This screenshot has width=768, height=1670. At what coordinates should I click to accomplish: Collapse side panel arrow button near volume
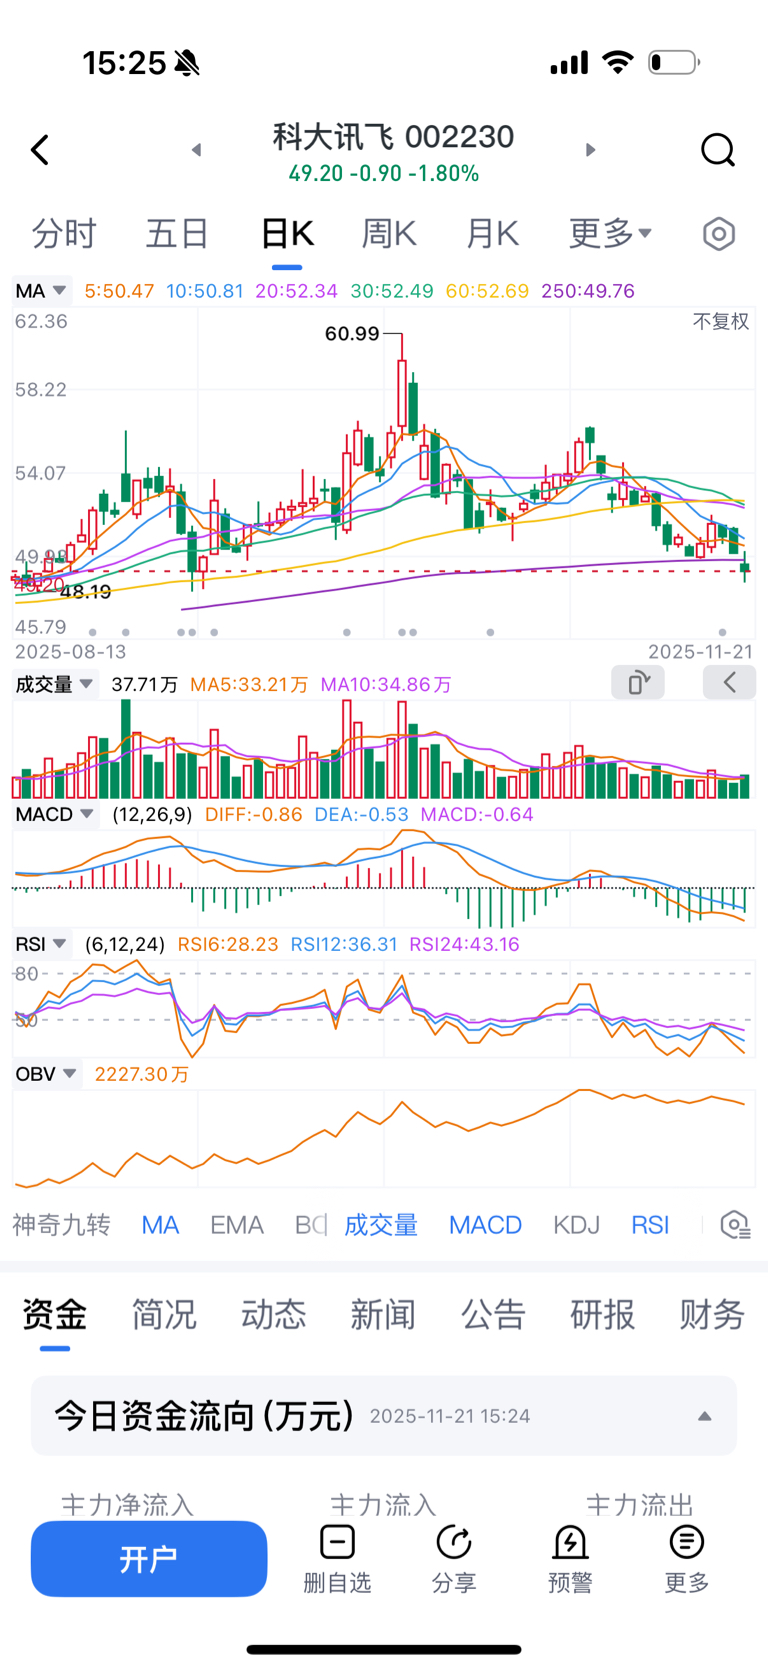(x=729, y=683)
